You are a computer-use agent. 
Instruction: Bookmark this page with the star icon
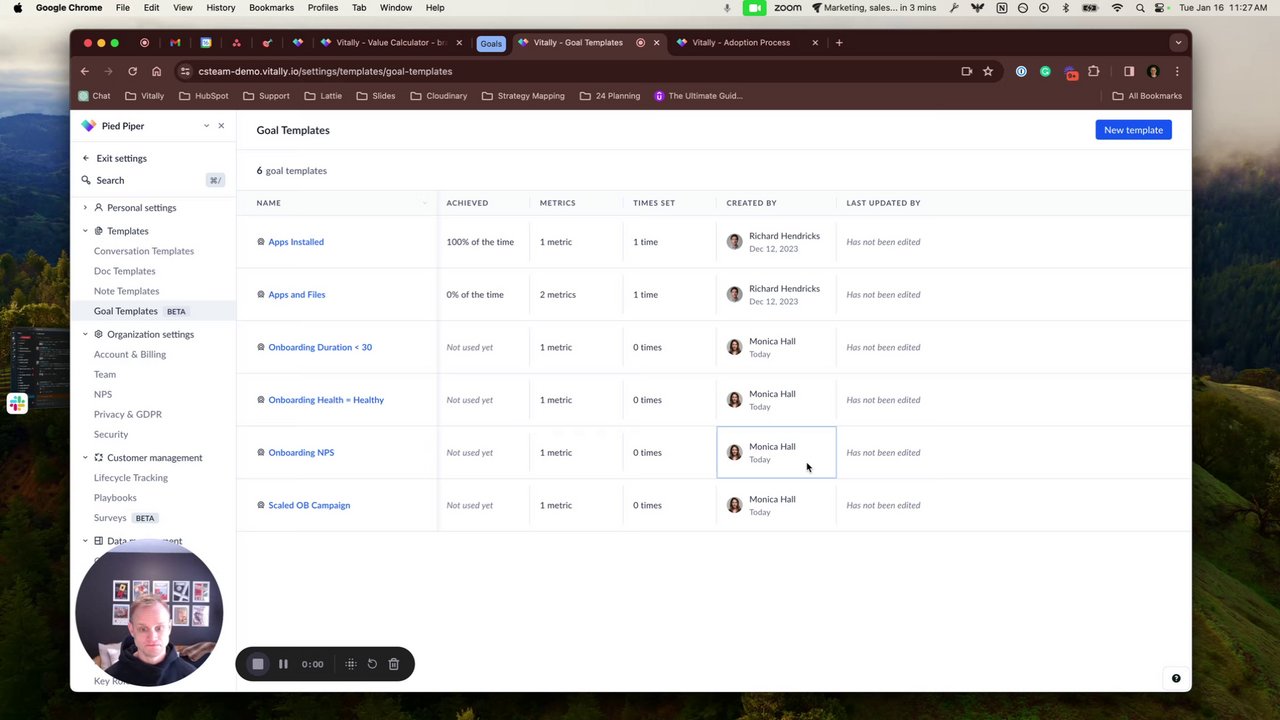[x=988, y=72]
